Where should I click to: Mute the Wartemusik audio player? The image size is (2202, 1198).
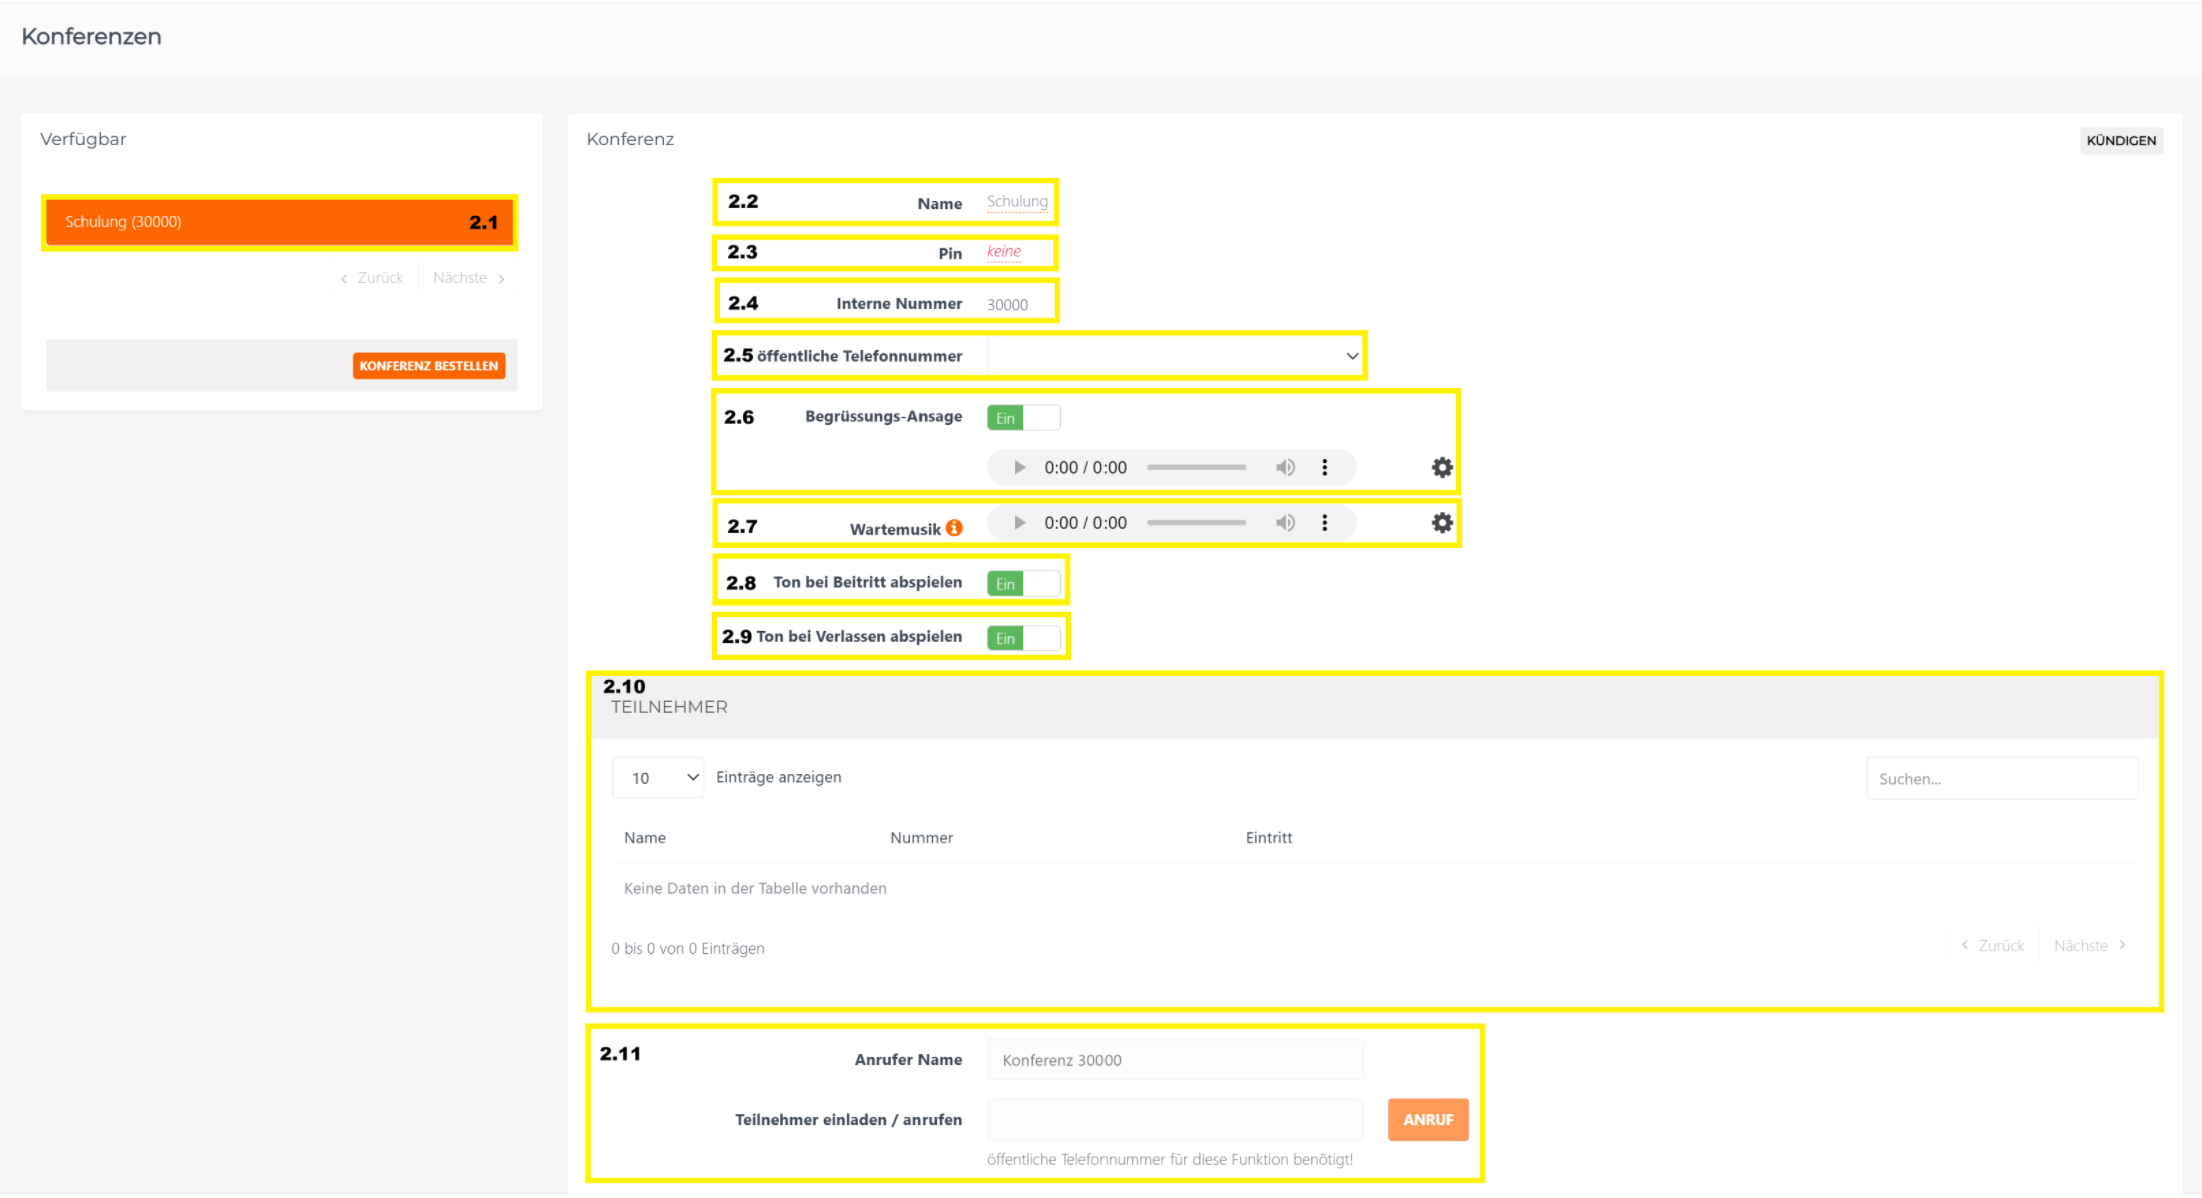pyautogui.click(x=1285, y=522)
